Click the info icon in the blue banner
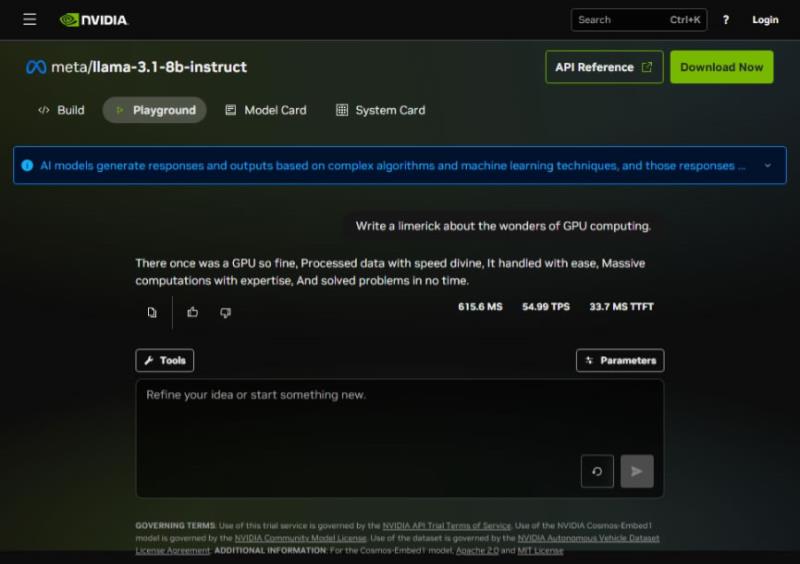 [28, 165]
